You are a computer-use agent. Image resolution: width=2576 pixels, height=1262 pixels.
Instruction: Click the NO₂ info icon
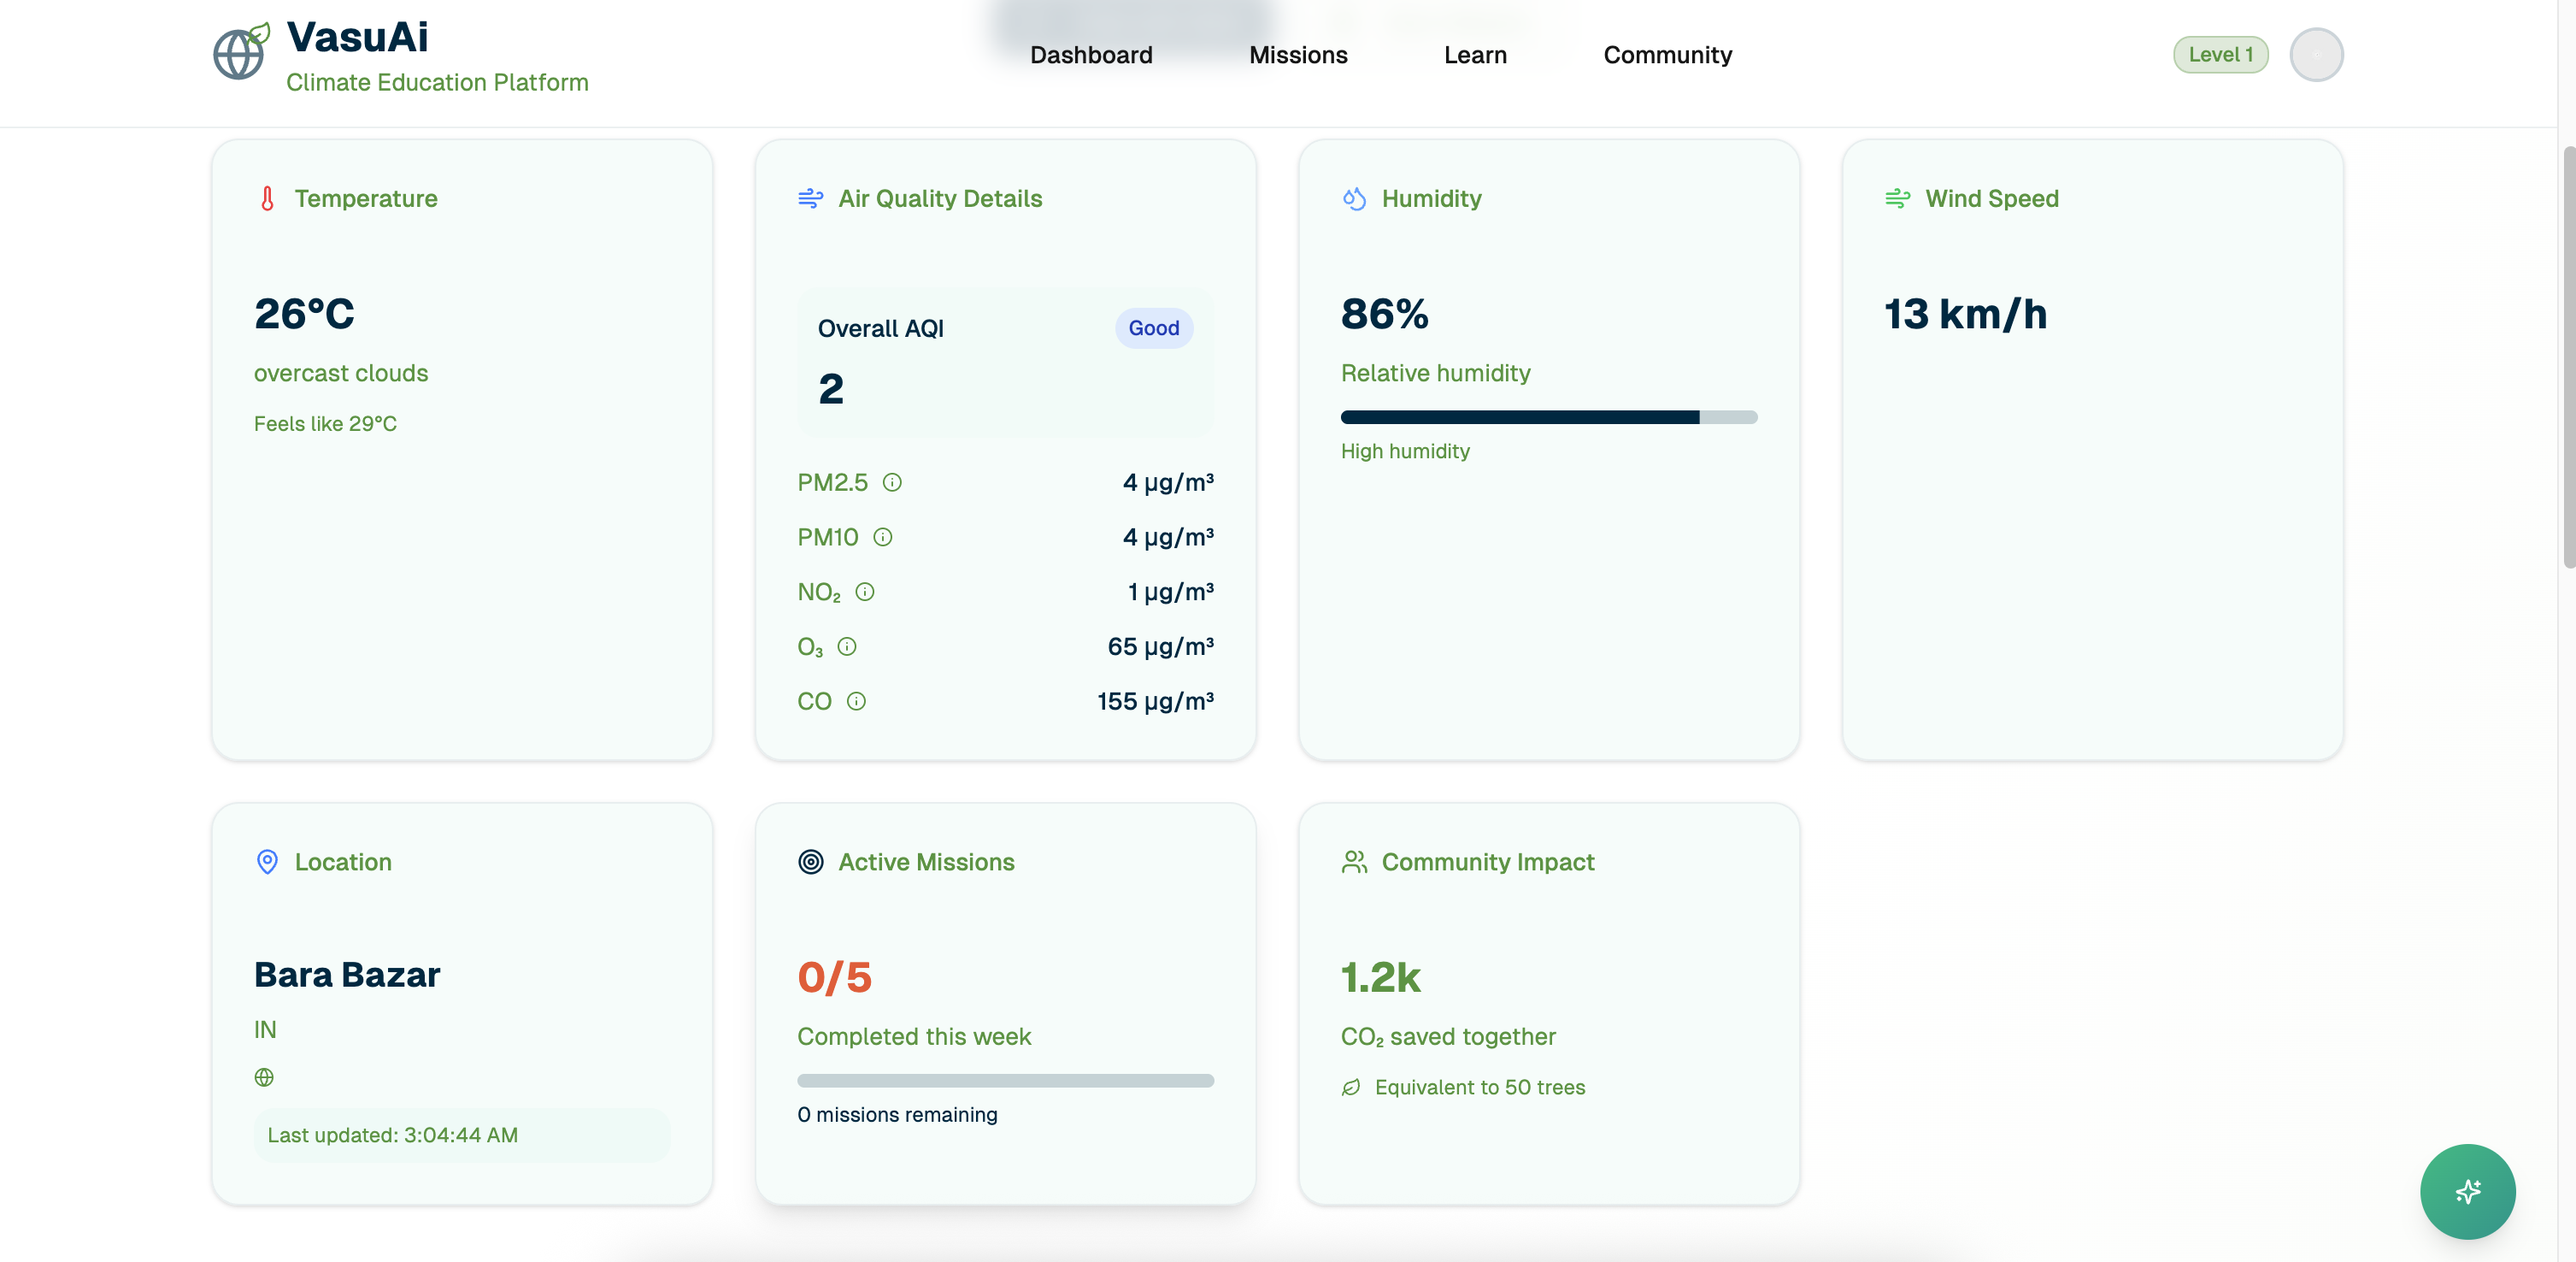pyautogui.click(x=865, y=592)
